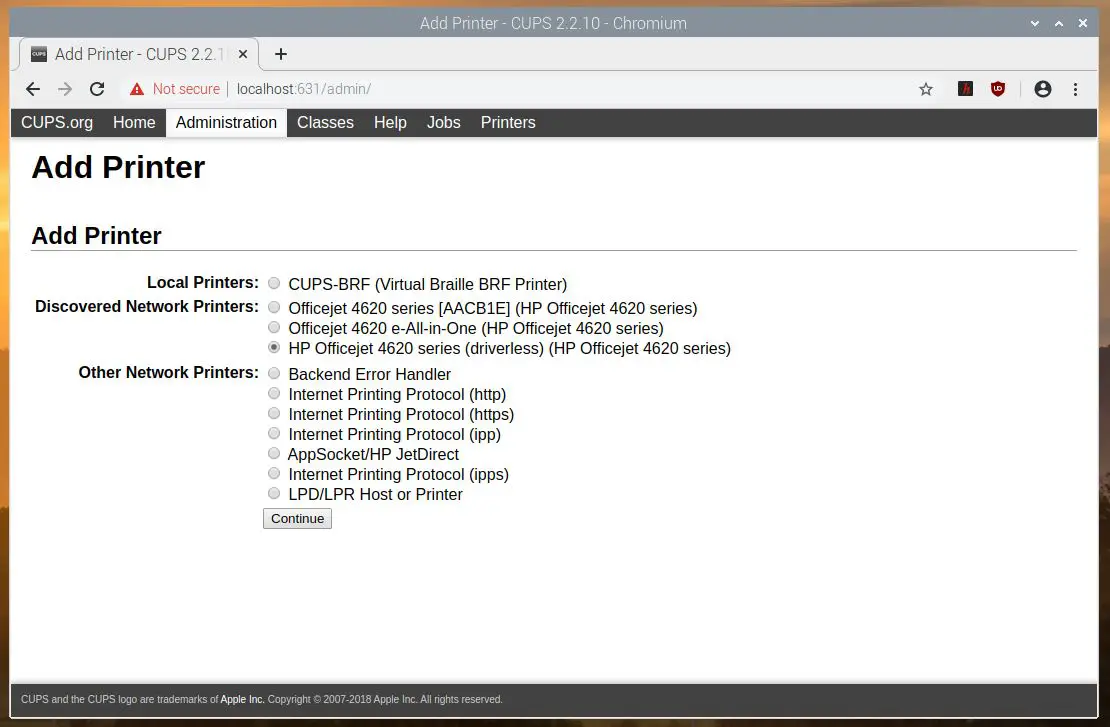This screenshot has width=1110, height=727.
Task: Open the Chromium three-dot menu
Action: (1076, 89)
